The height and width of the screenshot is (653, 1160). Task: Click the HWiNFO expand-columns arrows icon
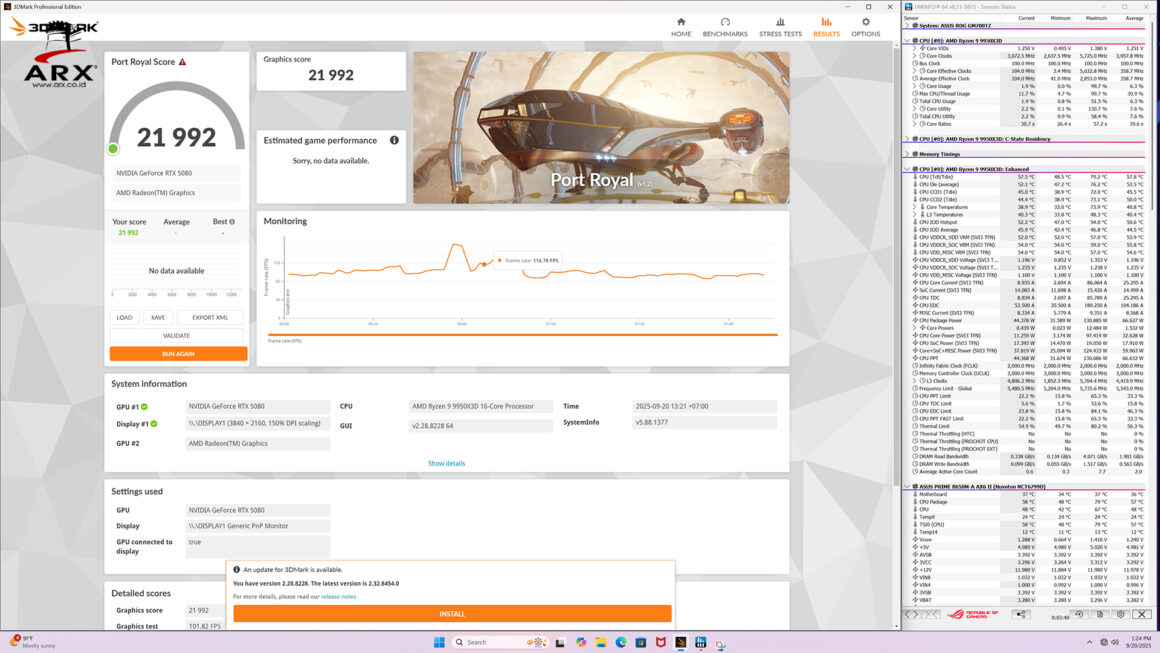tap(913, 615)
